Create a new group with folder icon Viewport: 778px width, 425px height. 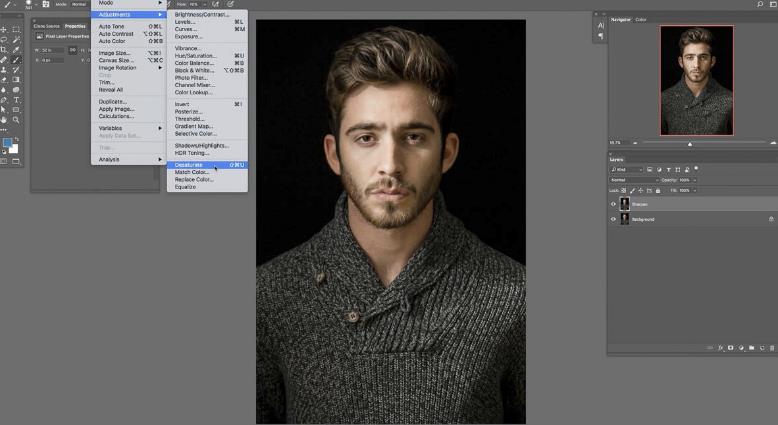pyautogui.click(x=751, y=348)
